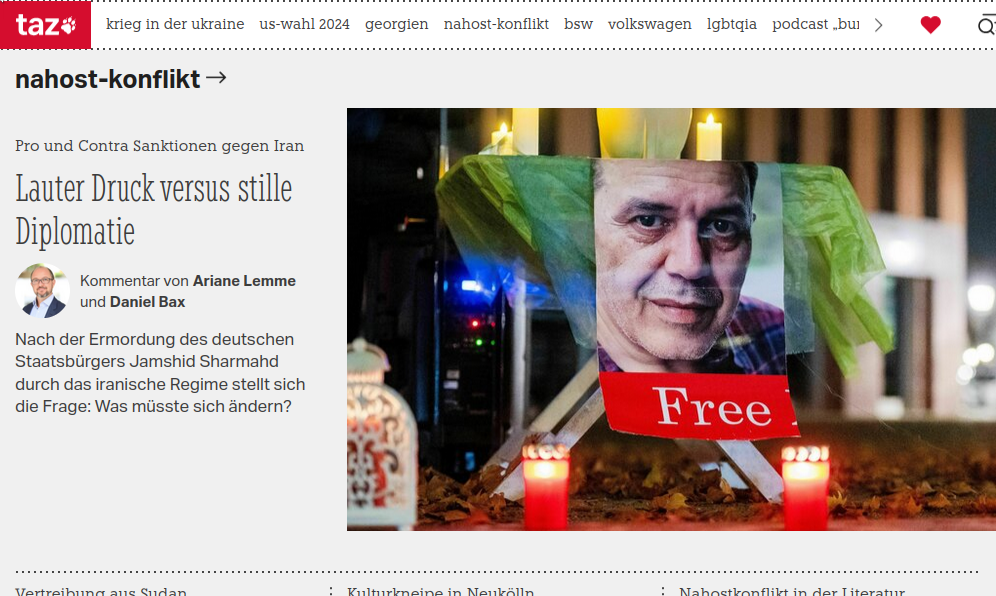Expand more topics with right chevron
Screen dimensions: 996x596
coord(878,25)
